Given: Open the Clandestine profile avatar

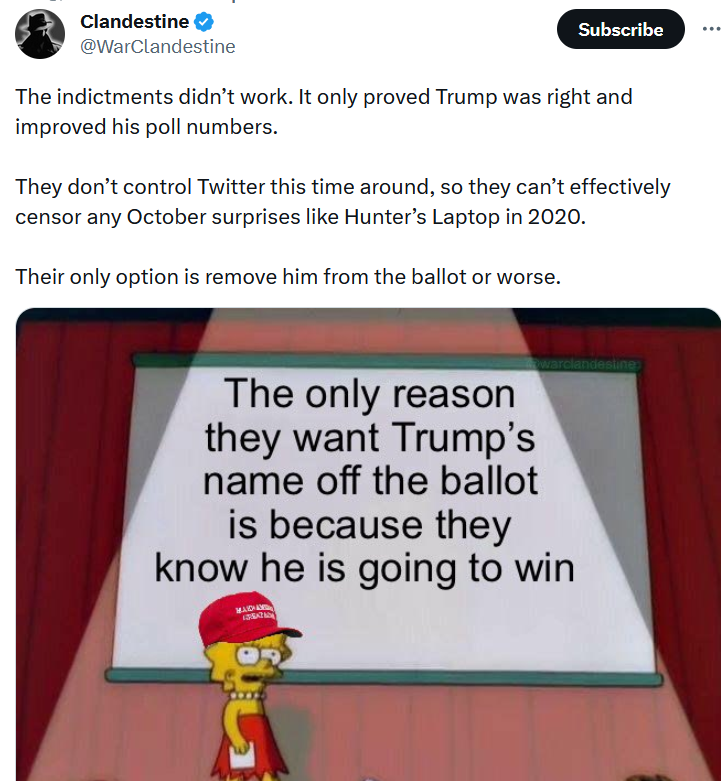Looking at the screenshot, I should pyautogui.click(x=40, y=34).
